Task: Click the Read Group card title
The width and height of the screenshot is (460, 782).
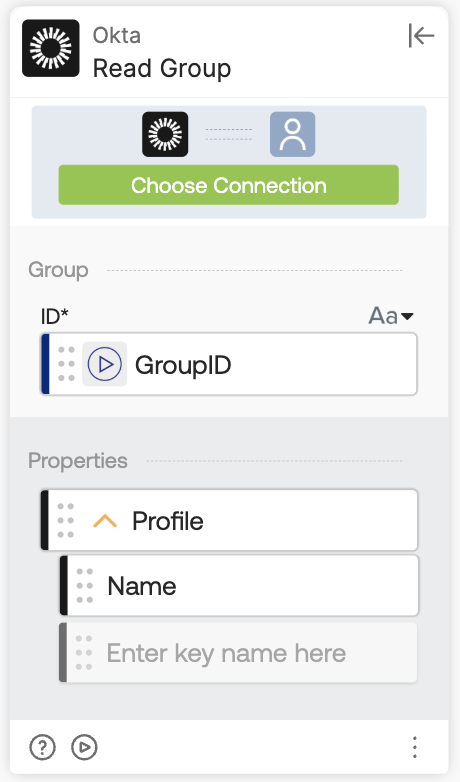Action: [x=162, y=68]
